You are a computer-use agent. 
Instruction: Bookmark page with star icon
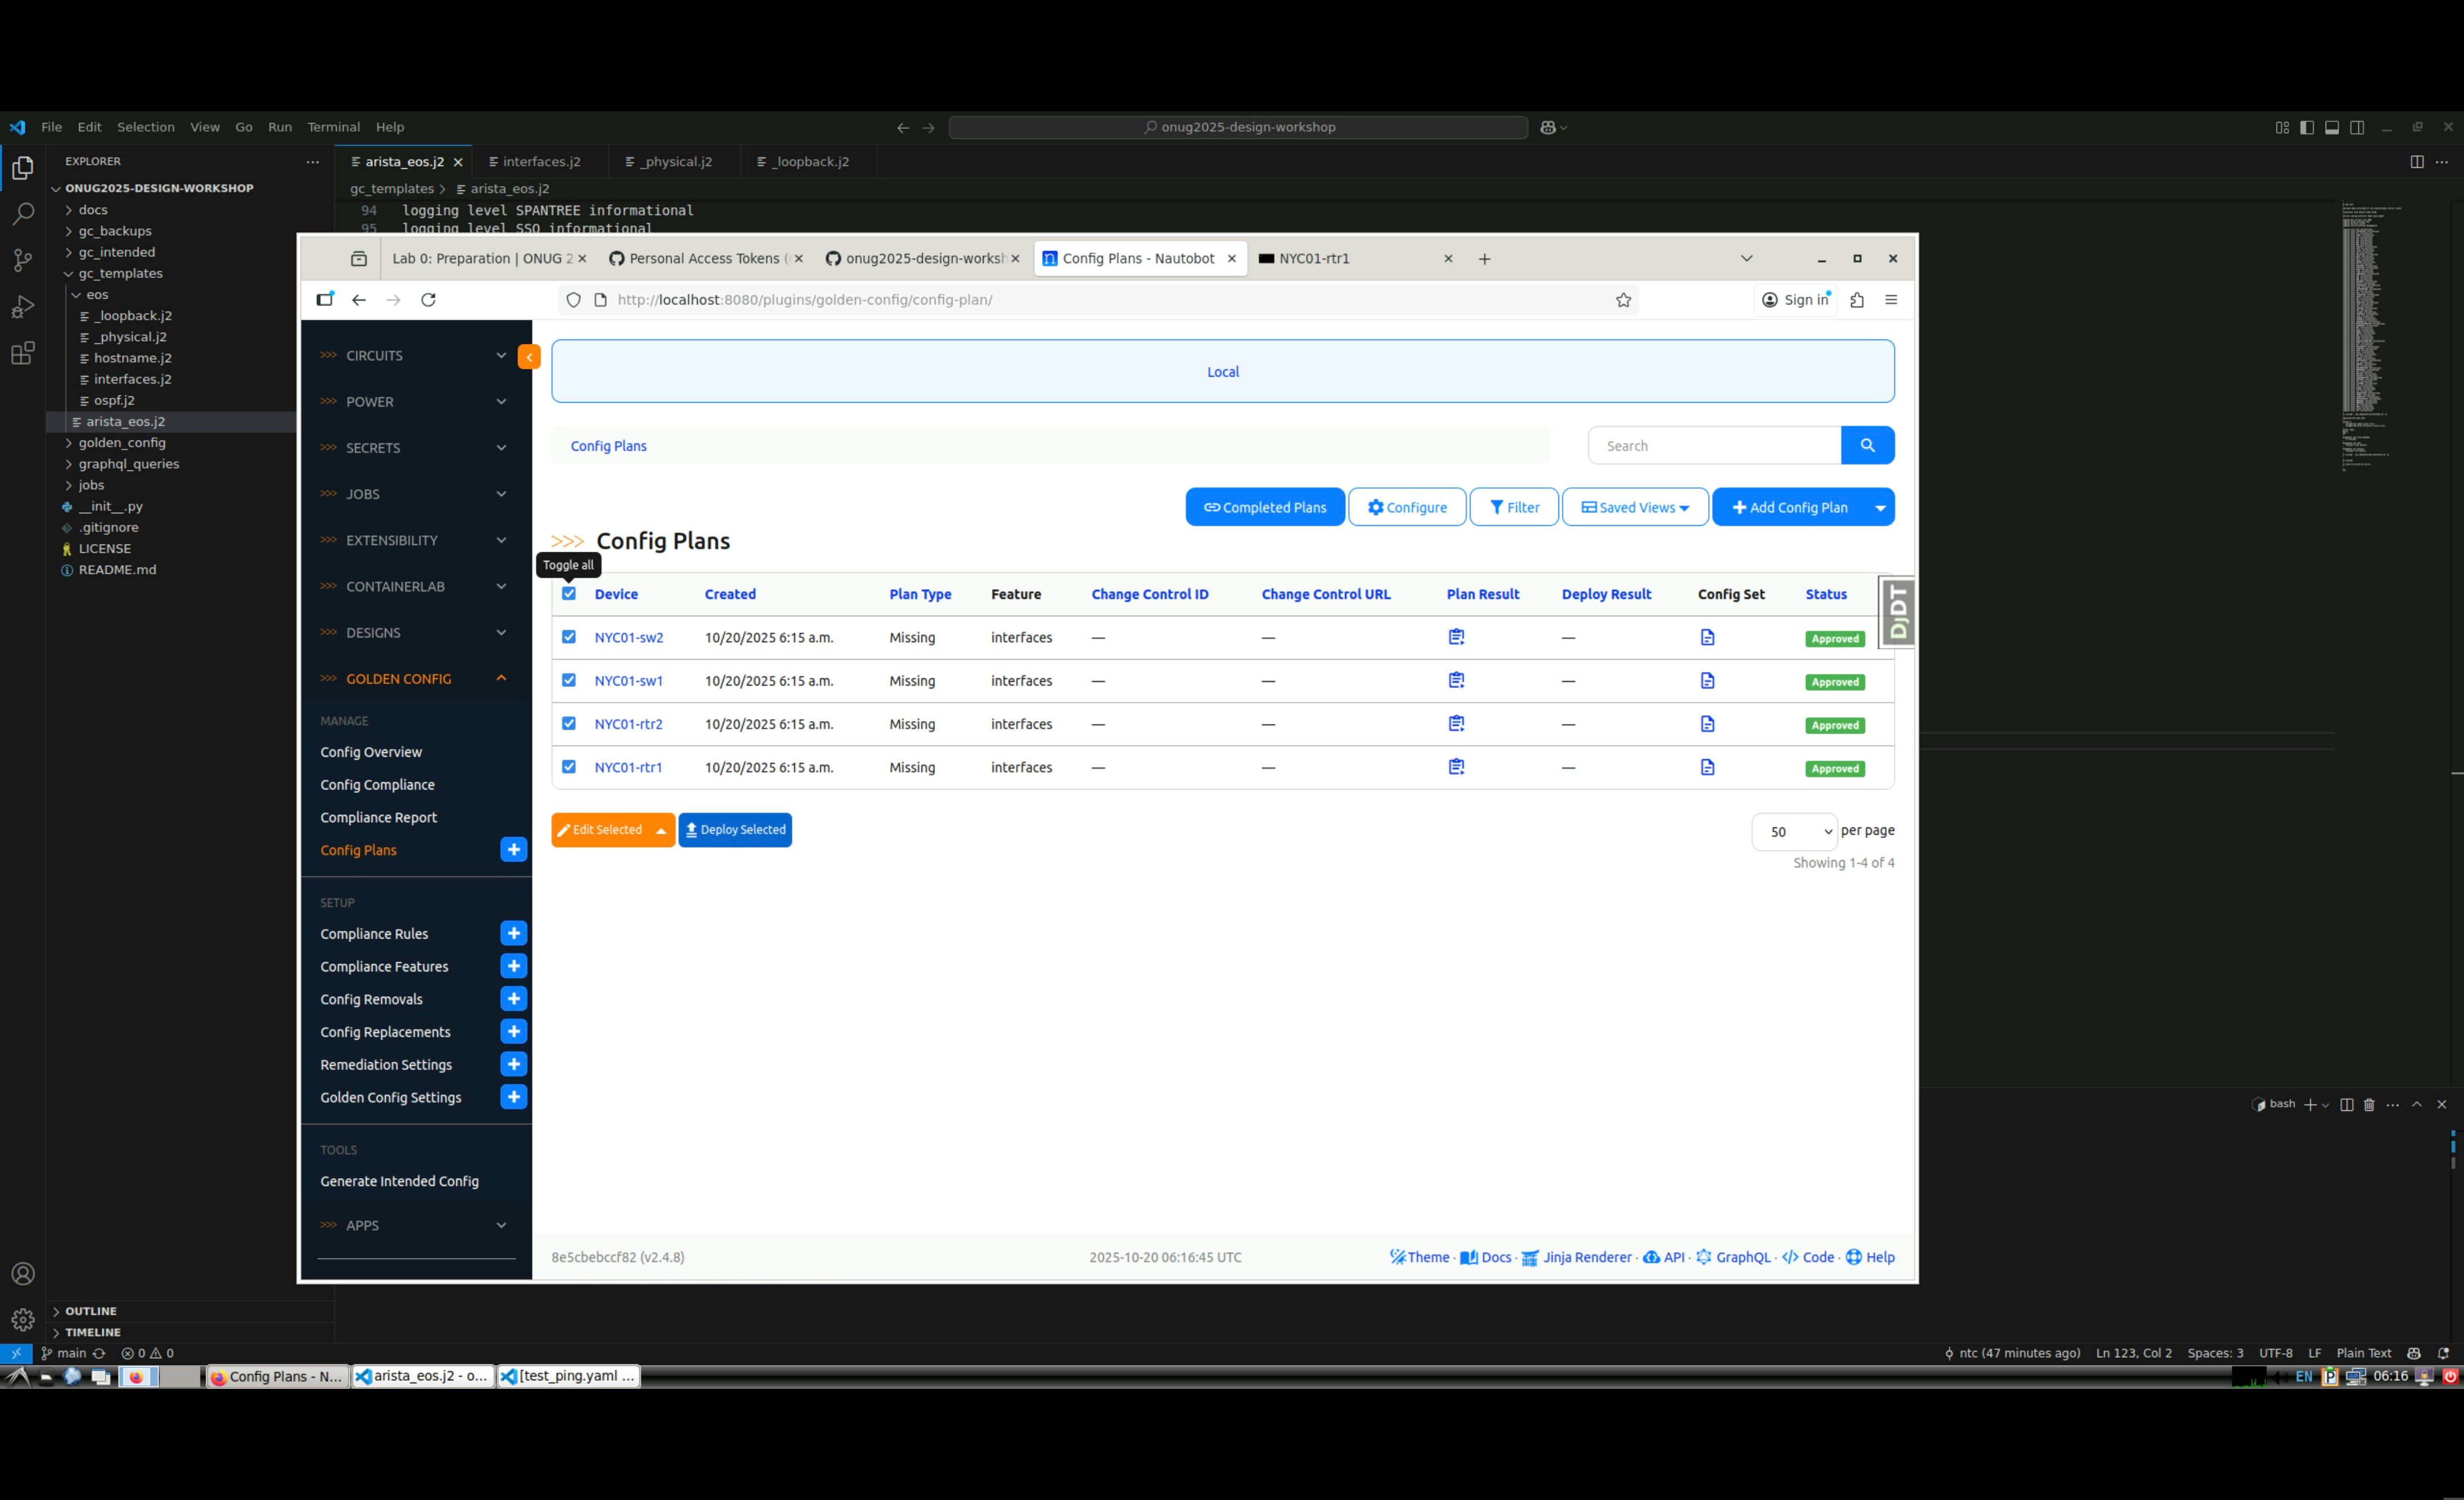tap(1623, 300)
